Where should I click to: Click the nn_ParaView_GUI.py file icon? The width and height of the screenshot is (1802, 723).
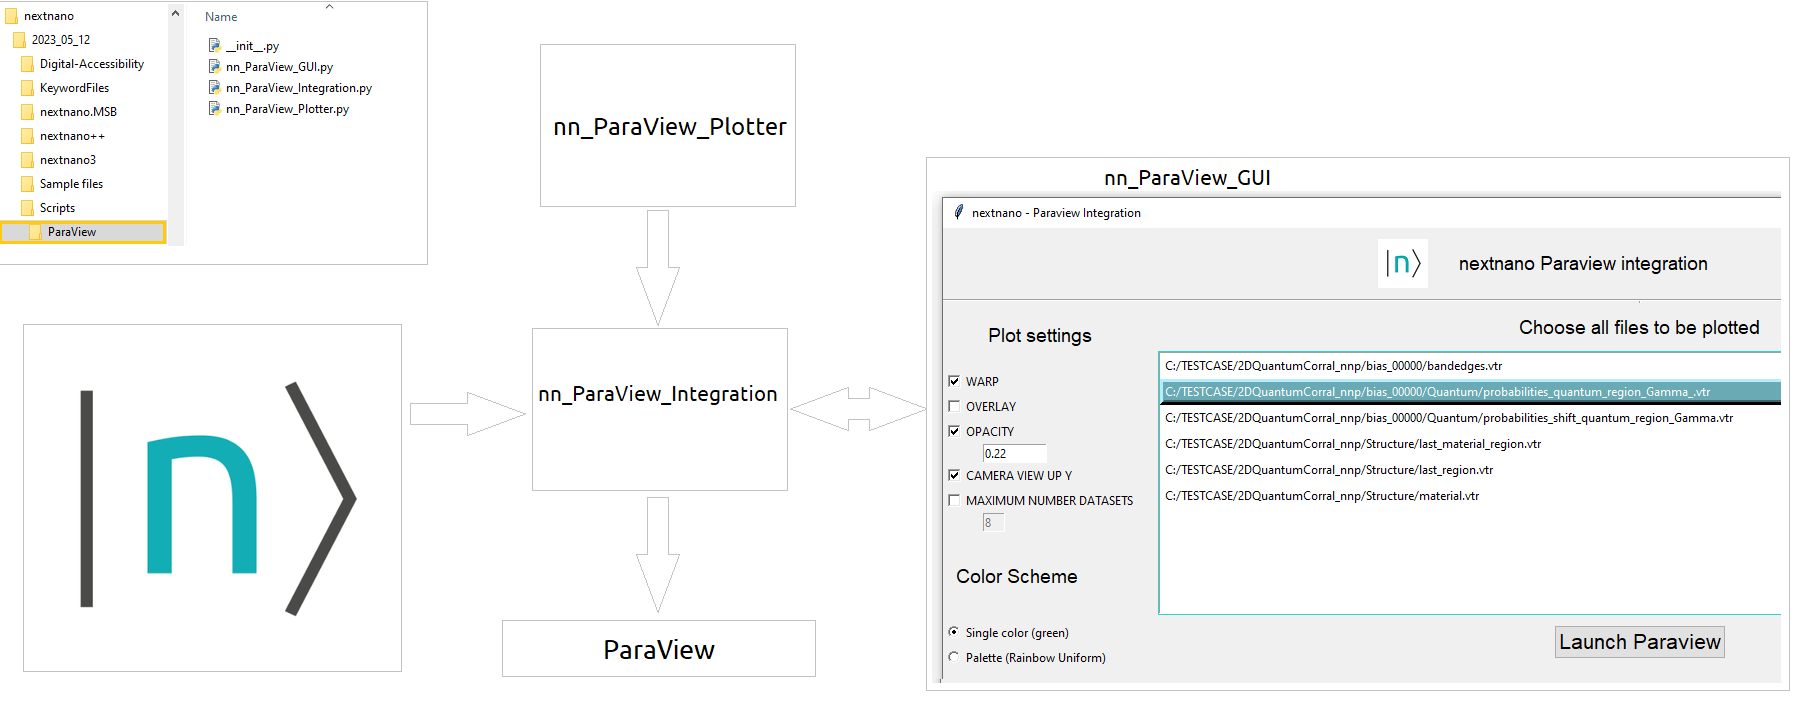click(214, 66)
